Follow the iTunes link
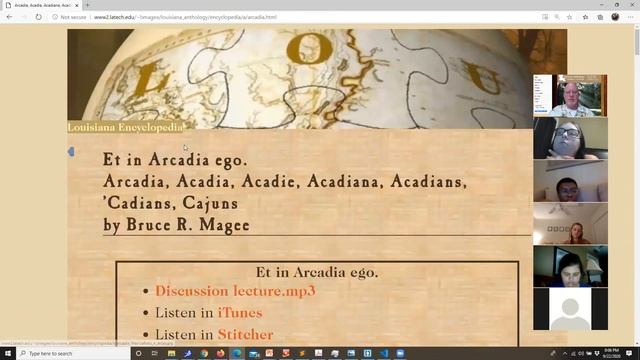 coord(240,313)
